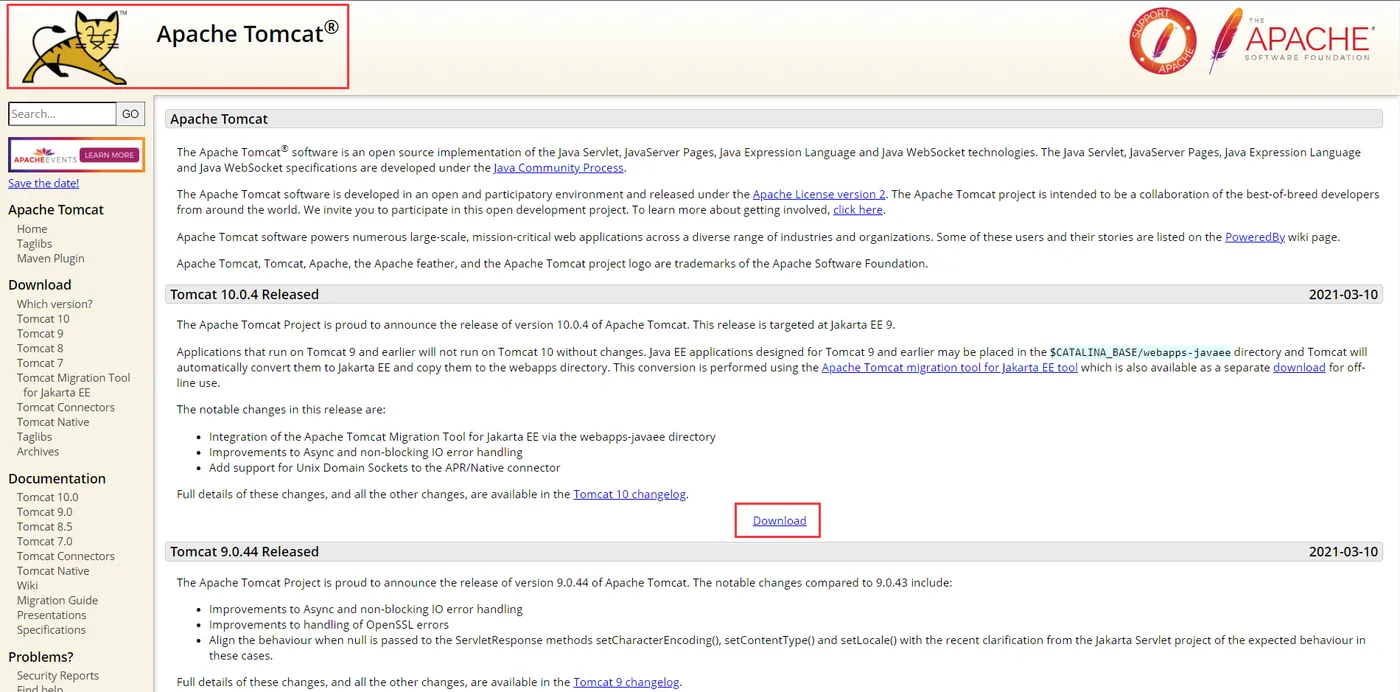Select Tomcat 7 download link
The image size is (1400, 692).
[40, 363]
